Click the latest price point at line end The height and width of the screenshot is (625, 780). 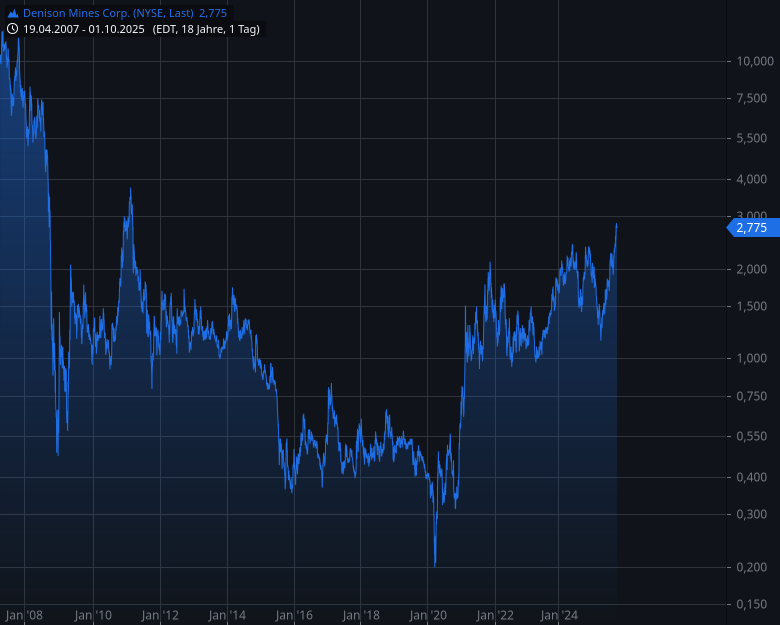tap(616, 225)
